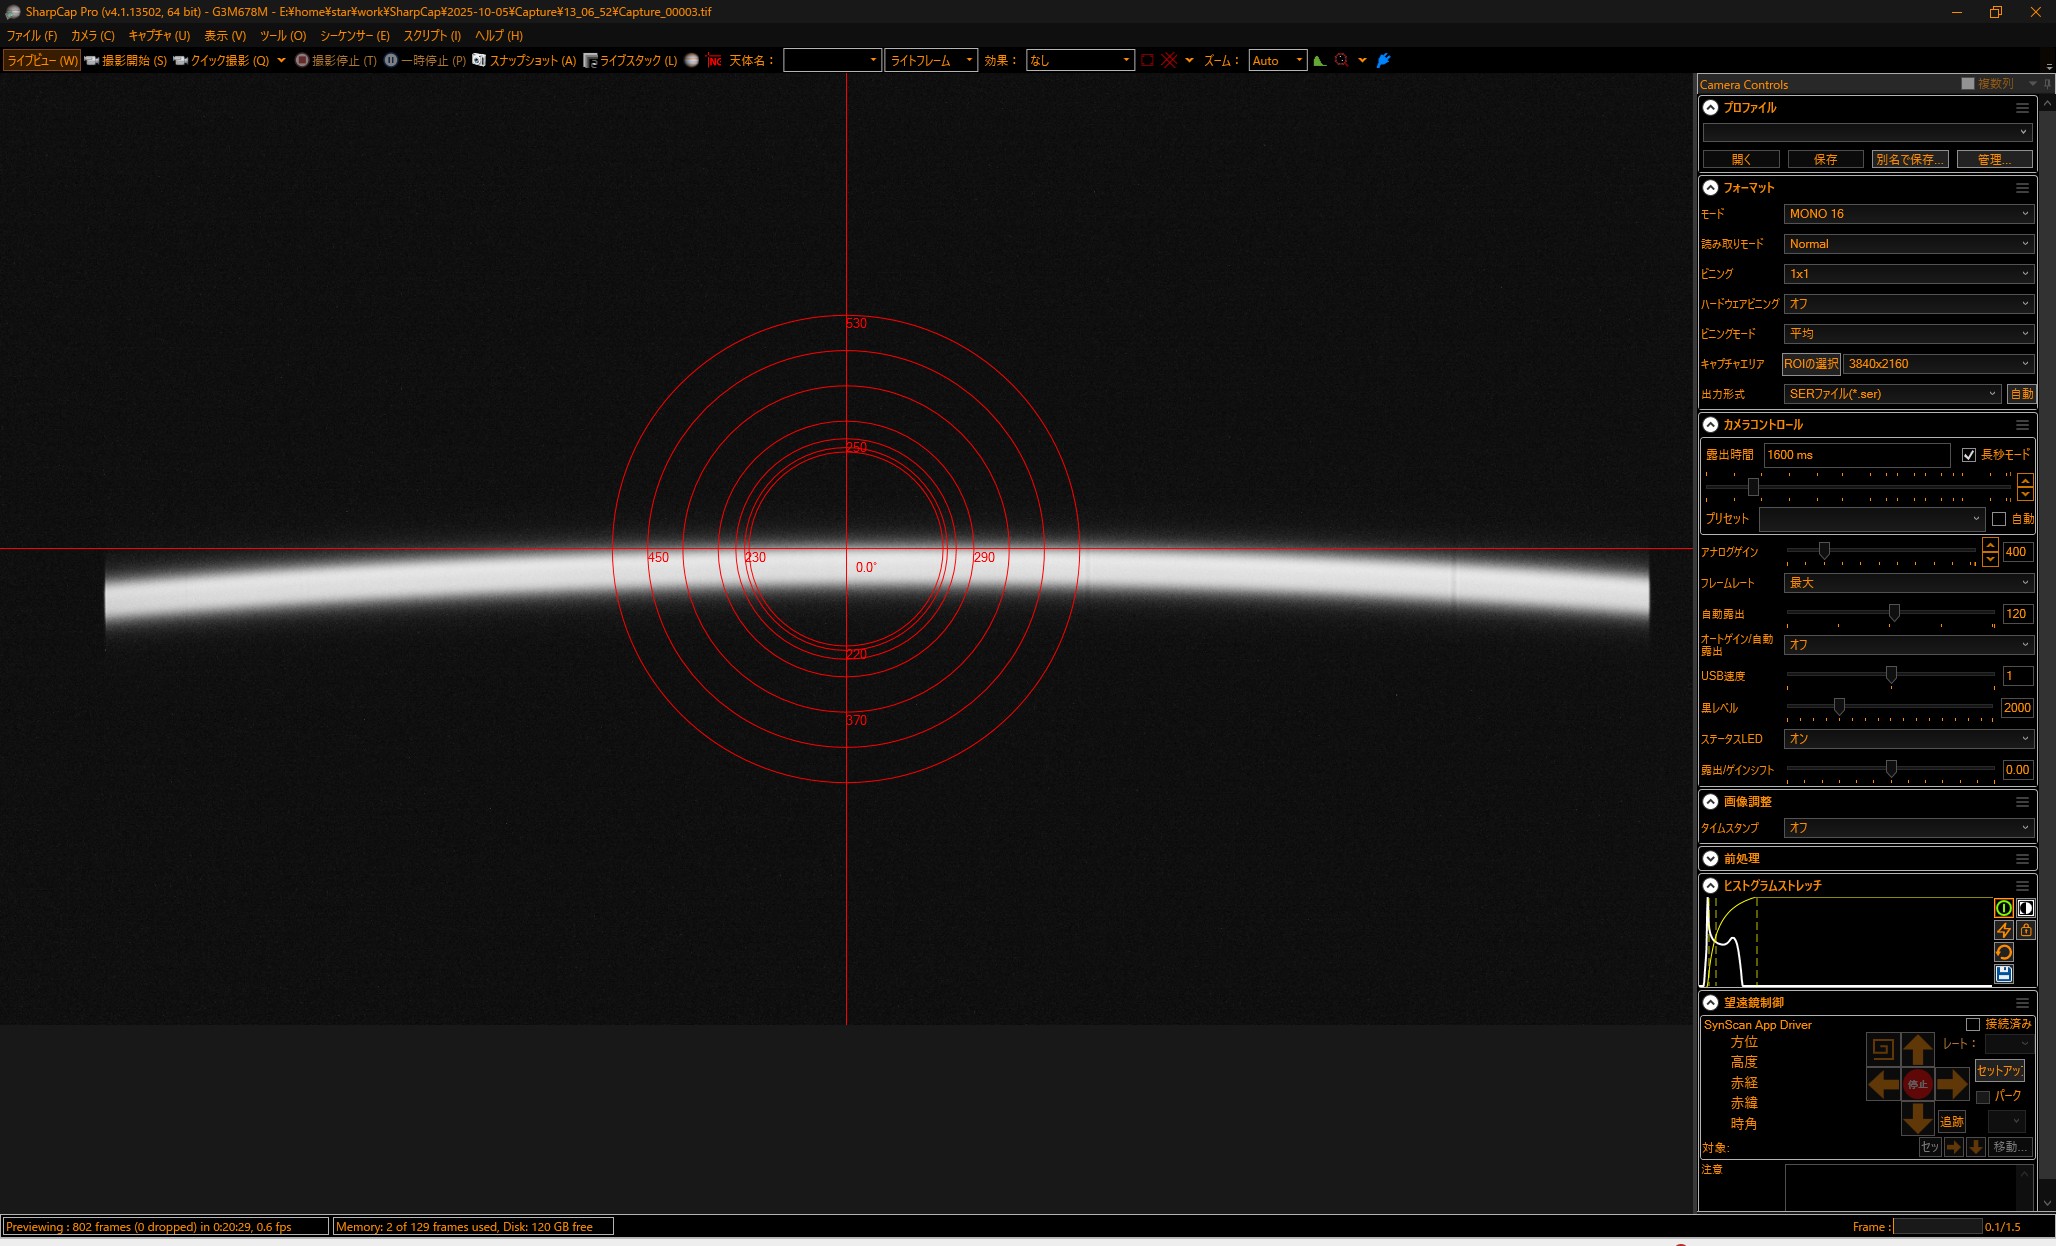The image size is (2056, 1246).
Task: Collapse the カメラコントロール panel section
Action: (x=1711, y=425)
